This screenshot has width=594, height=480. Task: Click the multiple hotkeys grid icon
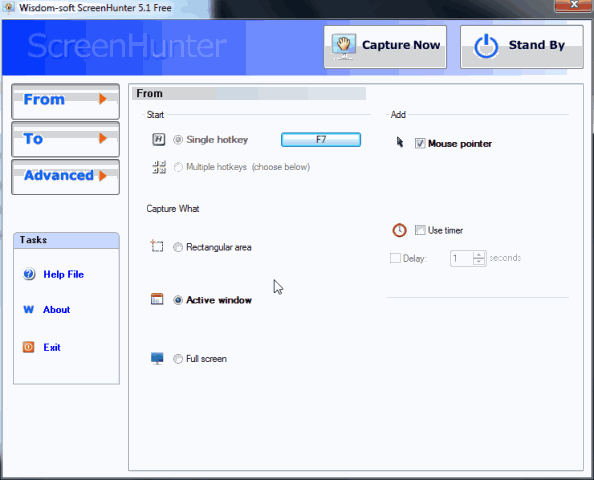coord(159,167)
